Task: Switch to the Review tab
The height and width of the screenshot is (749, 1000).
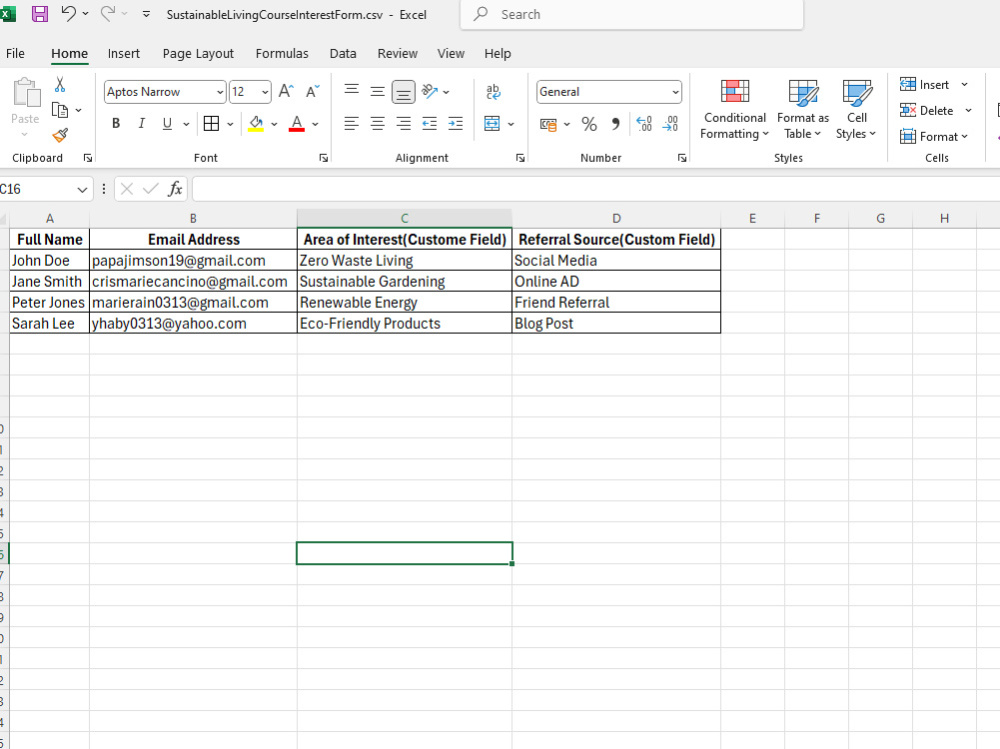Action: [x=397, y=54]
